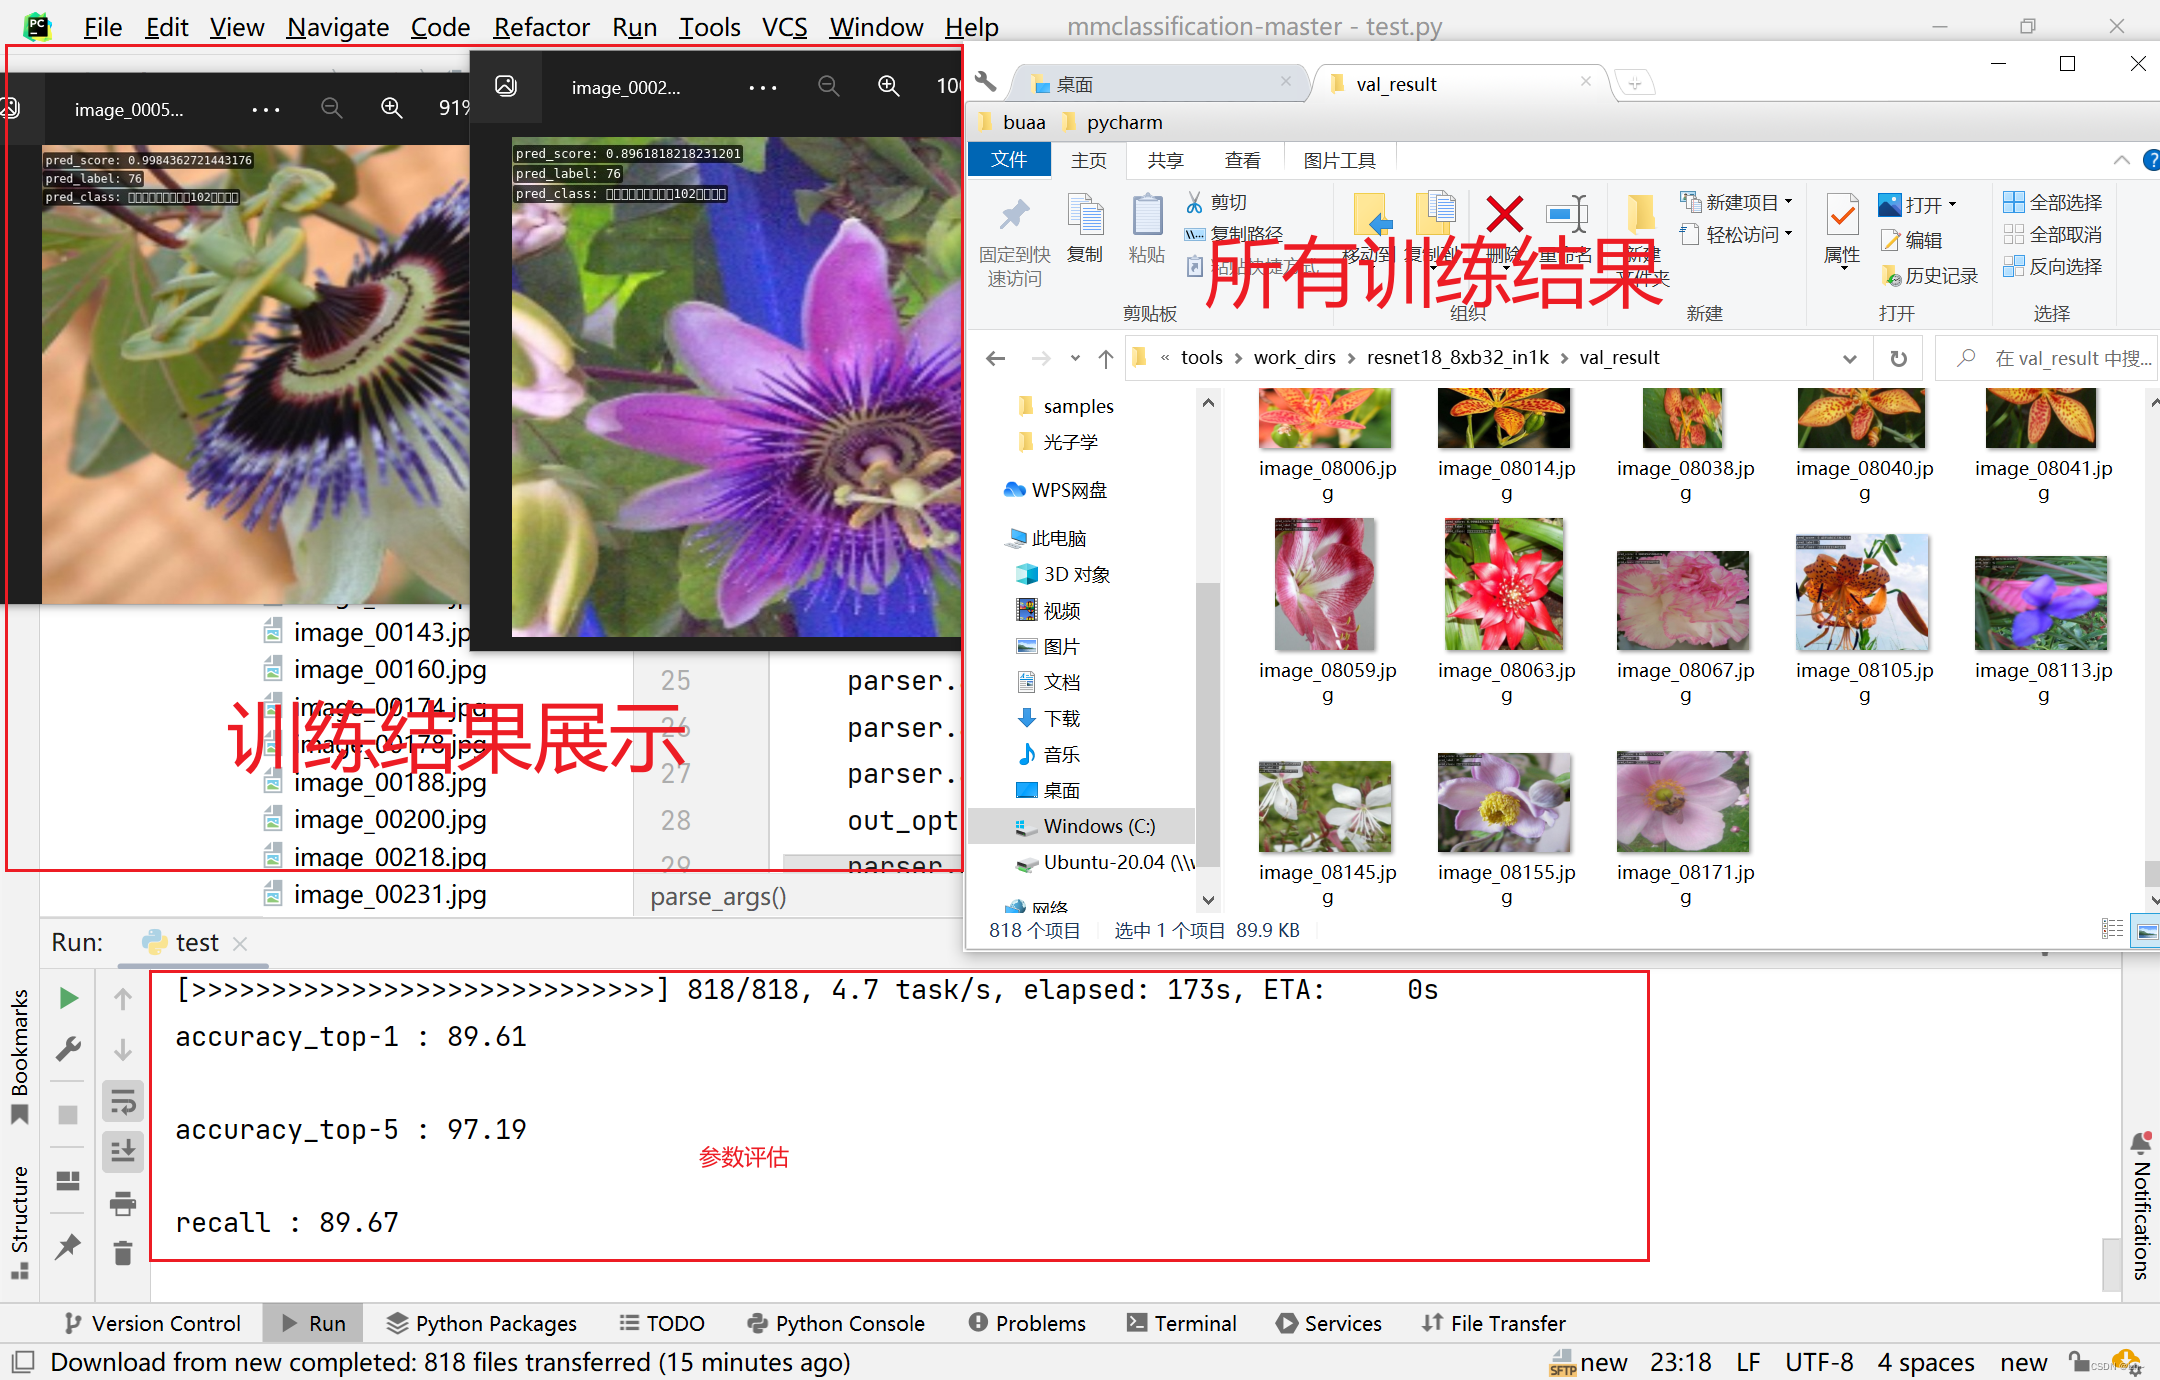Image resolution: width=2160 pixels, height=1380 pixels.
Task: Select image_00188.jpg in file list
Action: coord(389,782)
